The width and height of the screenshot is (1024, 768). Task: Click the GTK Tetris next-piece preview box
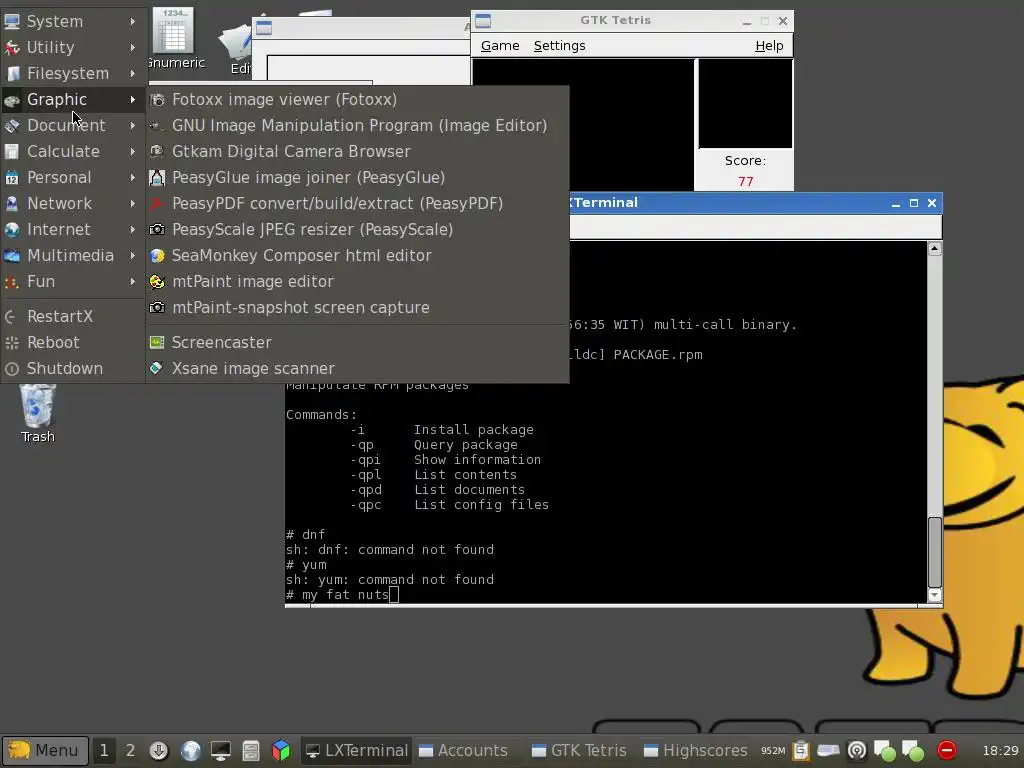[745, 104]
